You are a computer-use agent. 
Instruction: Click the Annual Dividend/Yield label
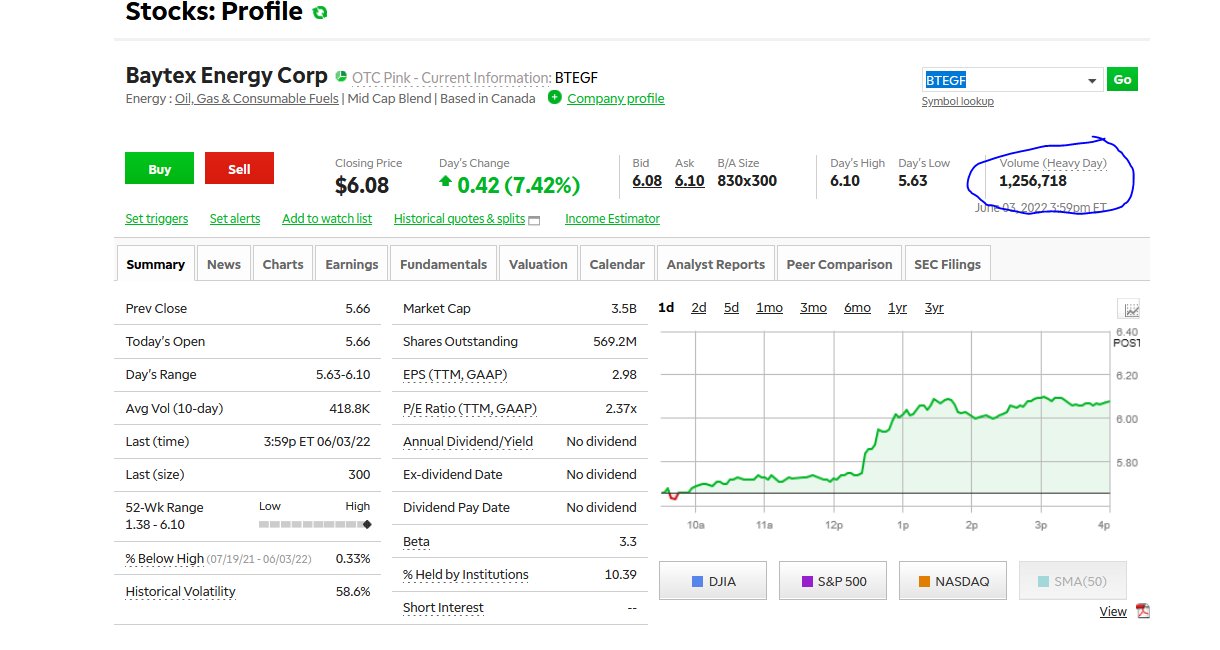click(x=468, y=441)
